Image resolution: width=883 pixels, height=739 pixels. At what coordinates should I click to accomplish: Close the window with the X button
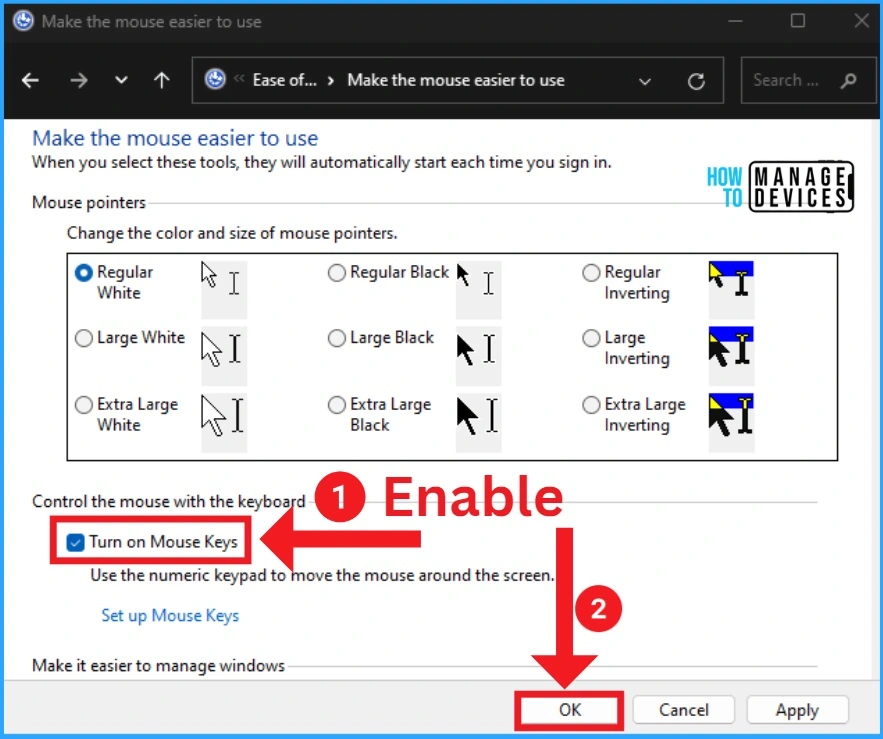tap(862, 21)
